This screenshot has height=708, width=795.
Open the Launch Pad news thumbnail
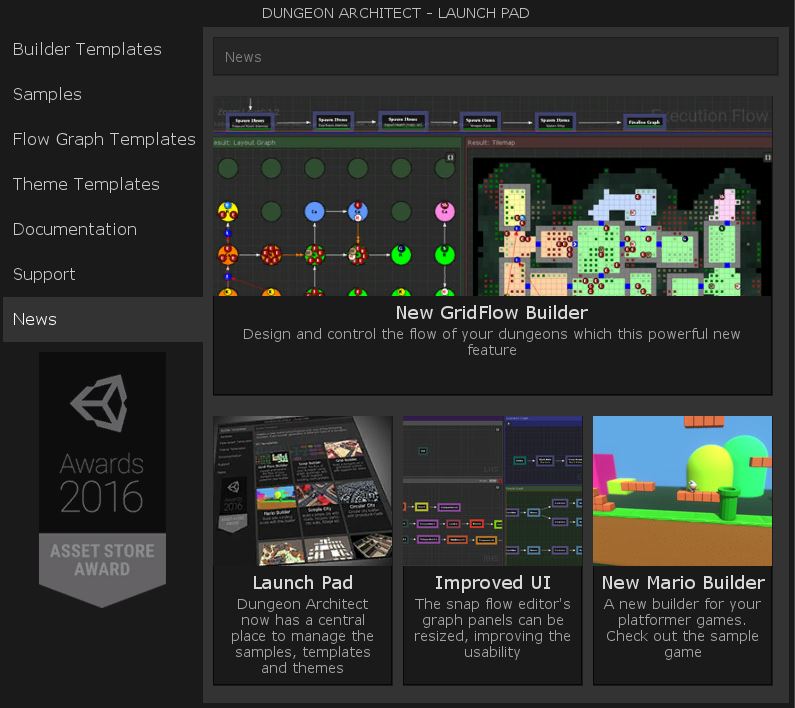303,491
